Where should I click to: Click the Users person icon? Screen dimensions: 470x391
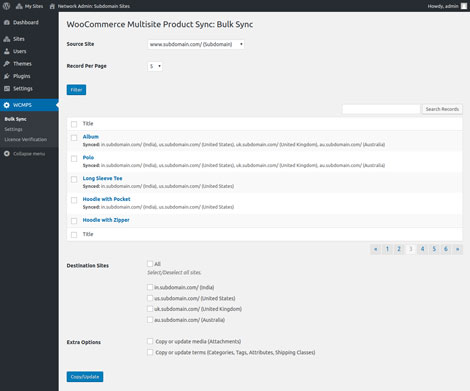[7, 51]
